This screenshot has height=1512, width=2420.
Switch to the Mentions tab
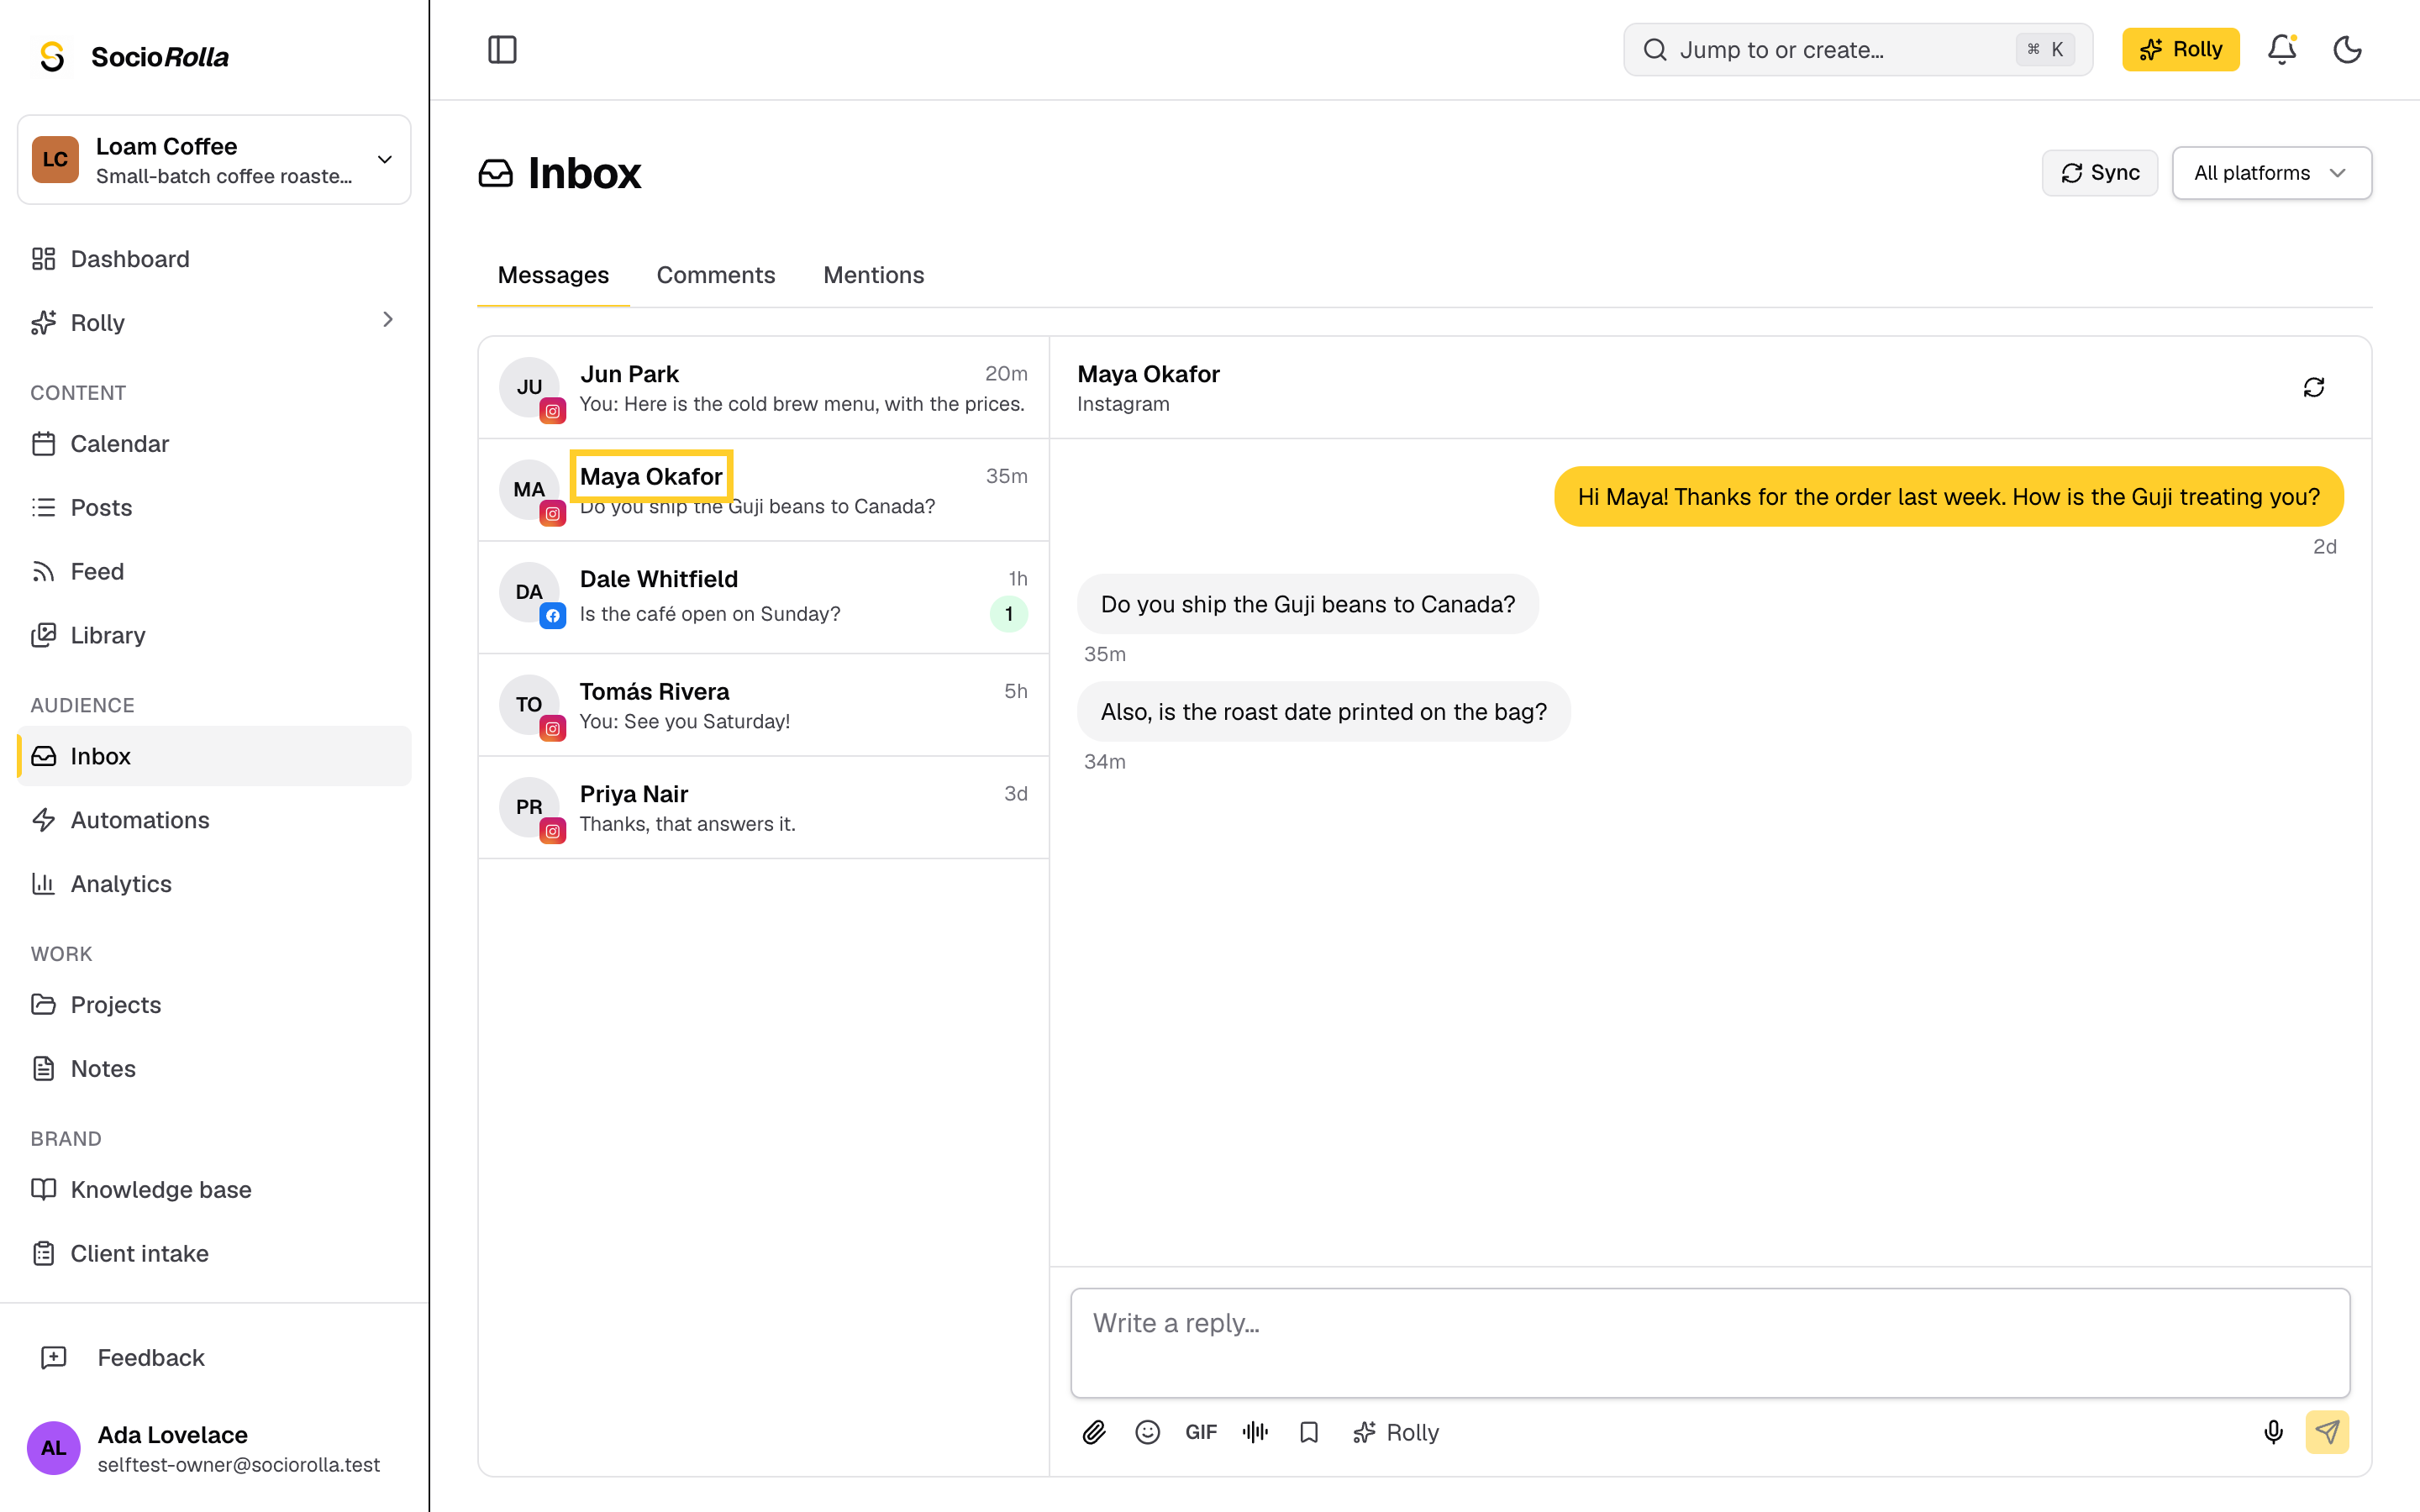coord(873,275)
